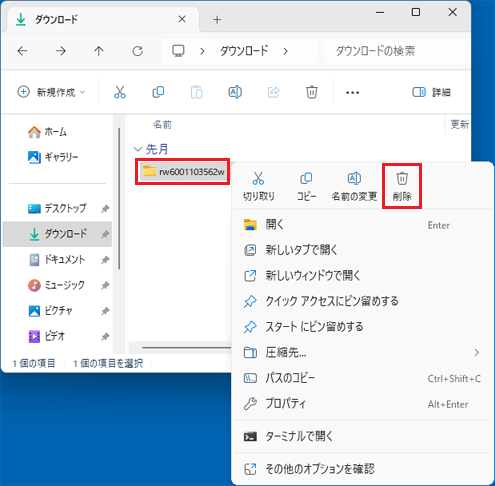The image size is (495, 486).
Task: Click the pin icon beside ピクチャ
Action: tap(105, 311)
